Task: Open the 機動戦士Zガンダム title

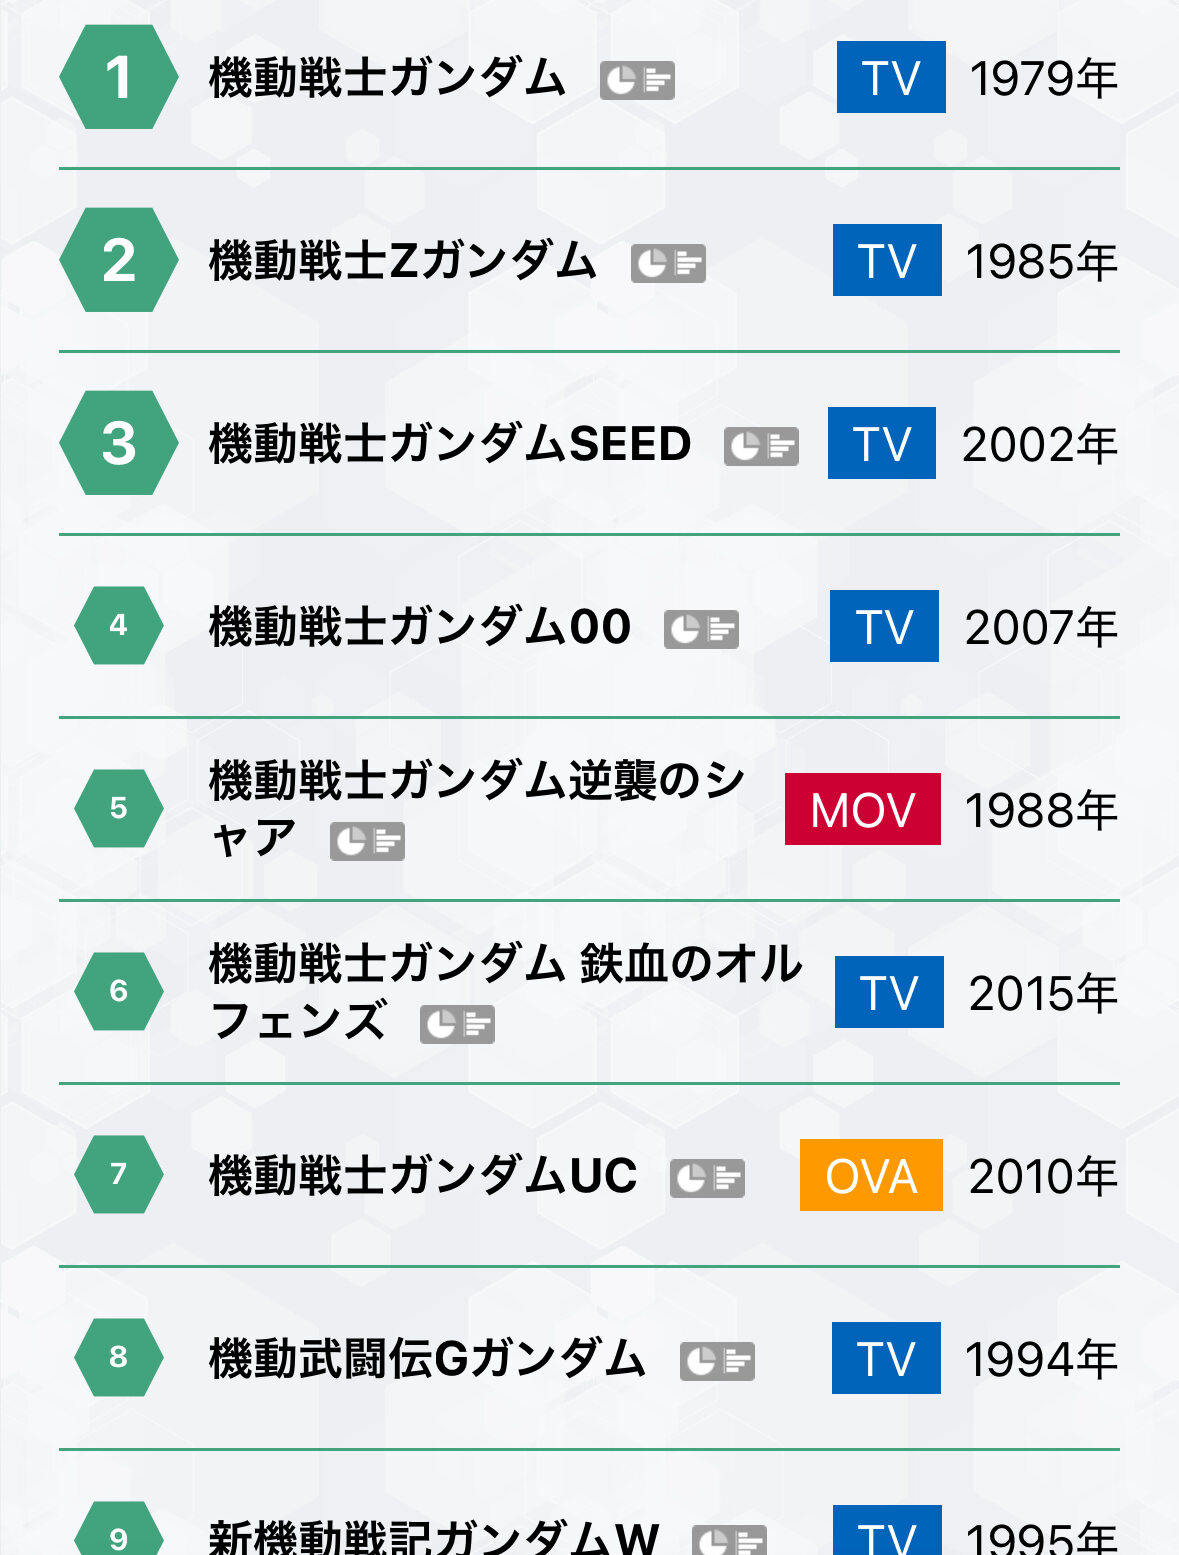Action: coord(403,261)
